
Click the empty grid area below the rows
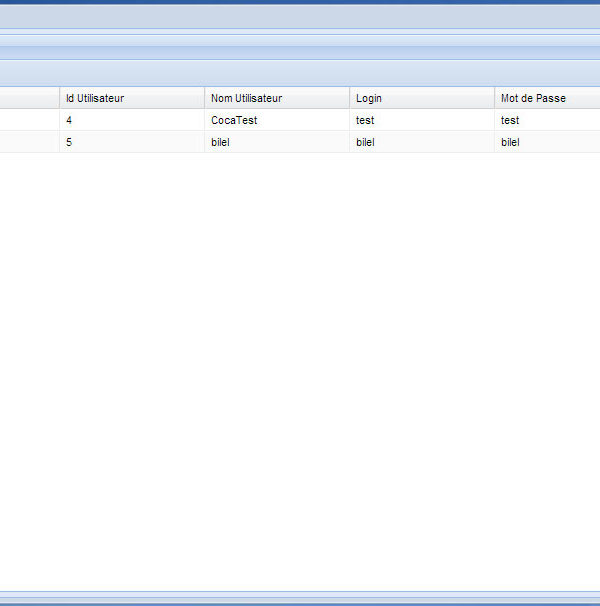coord(300,370)
